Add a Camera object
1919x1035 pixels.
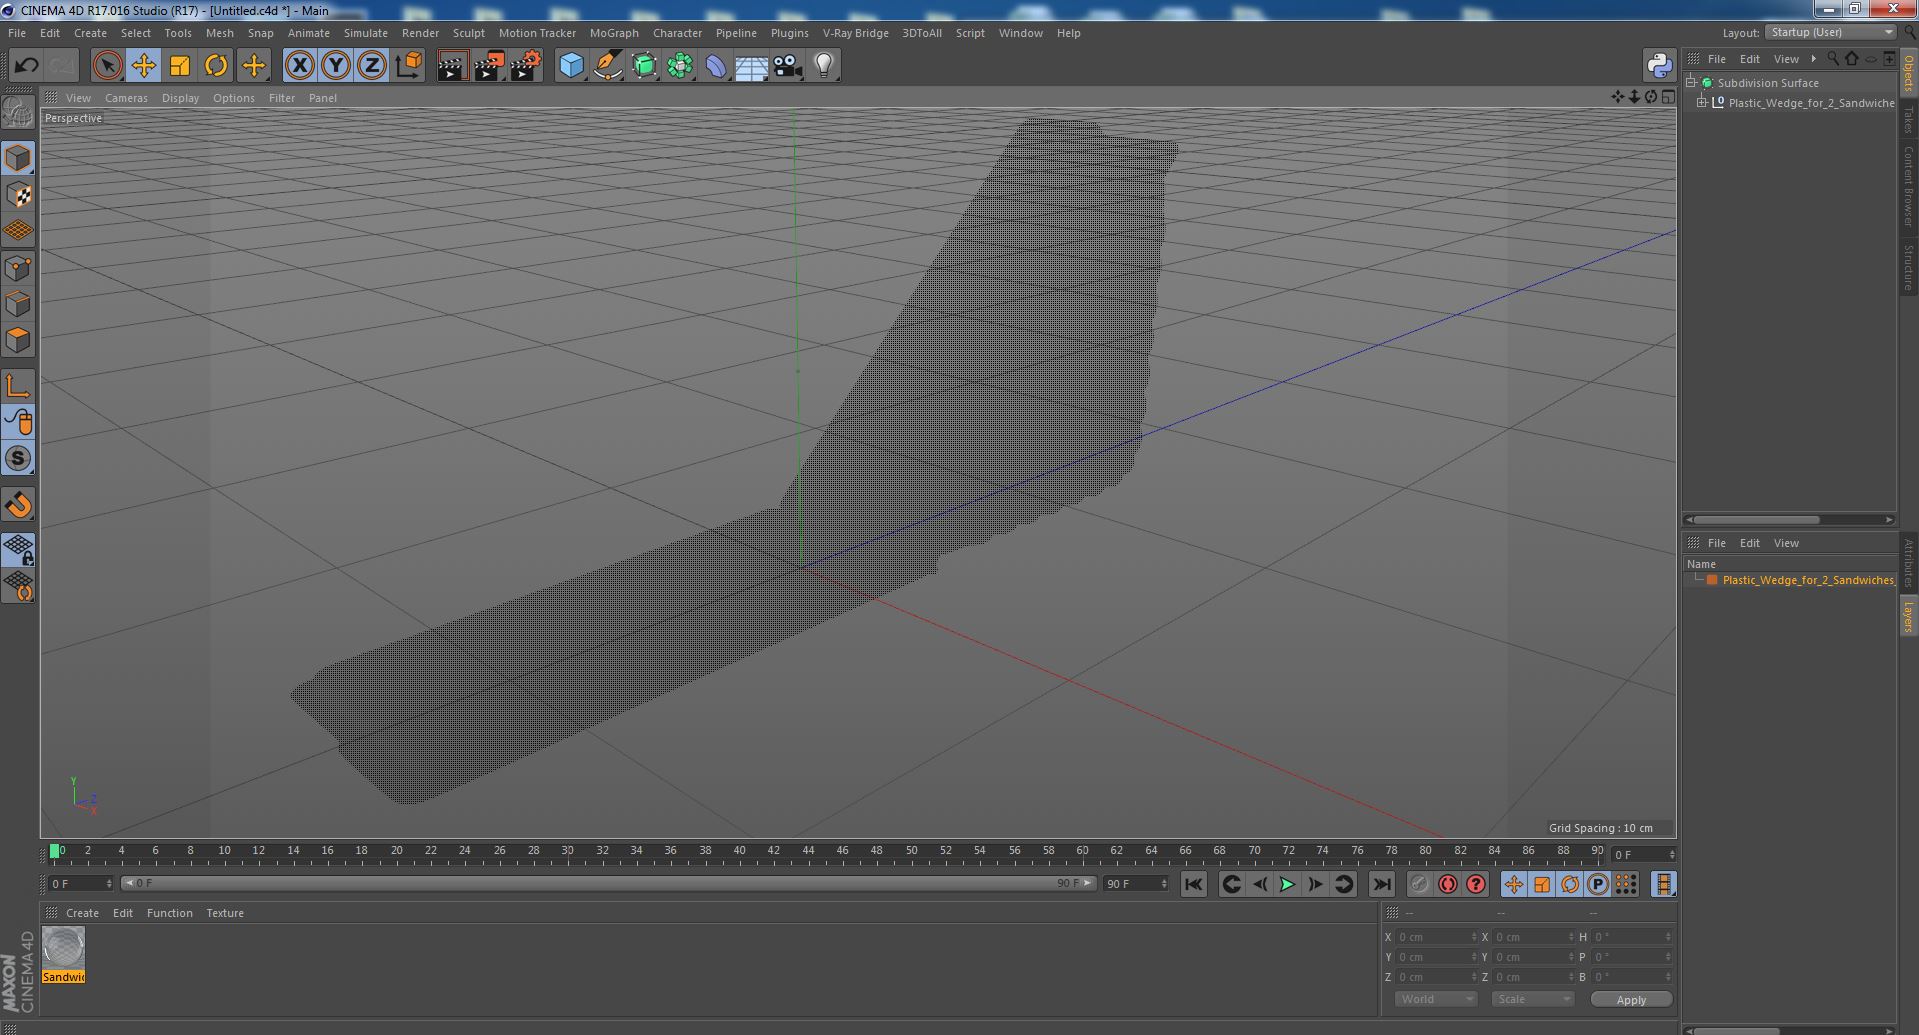[x=788, y=66]
